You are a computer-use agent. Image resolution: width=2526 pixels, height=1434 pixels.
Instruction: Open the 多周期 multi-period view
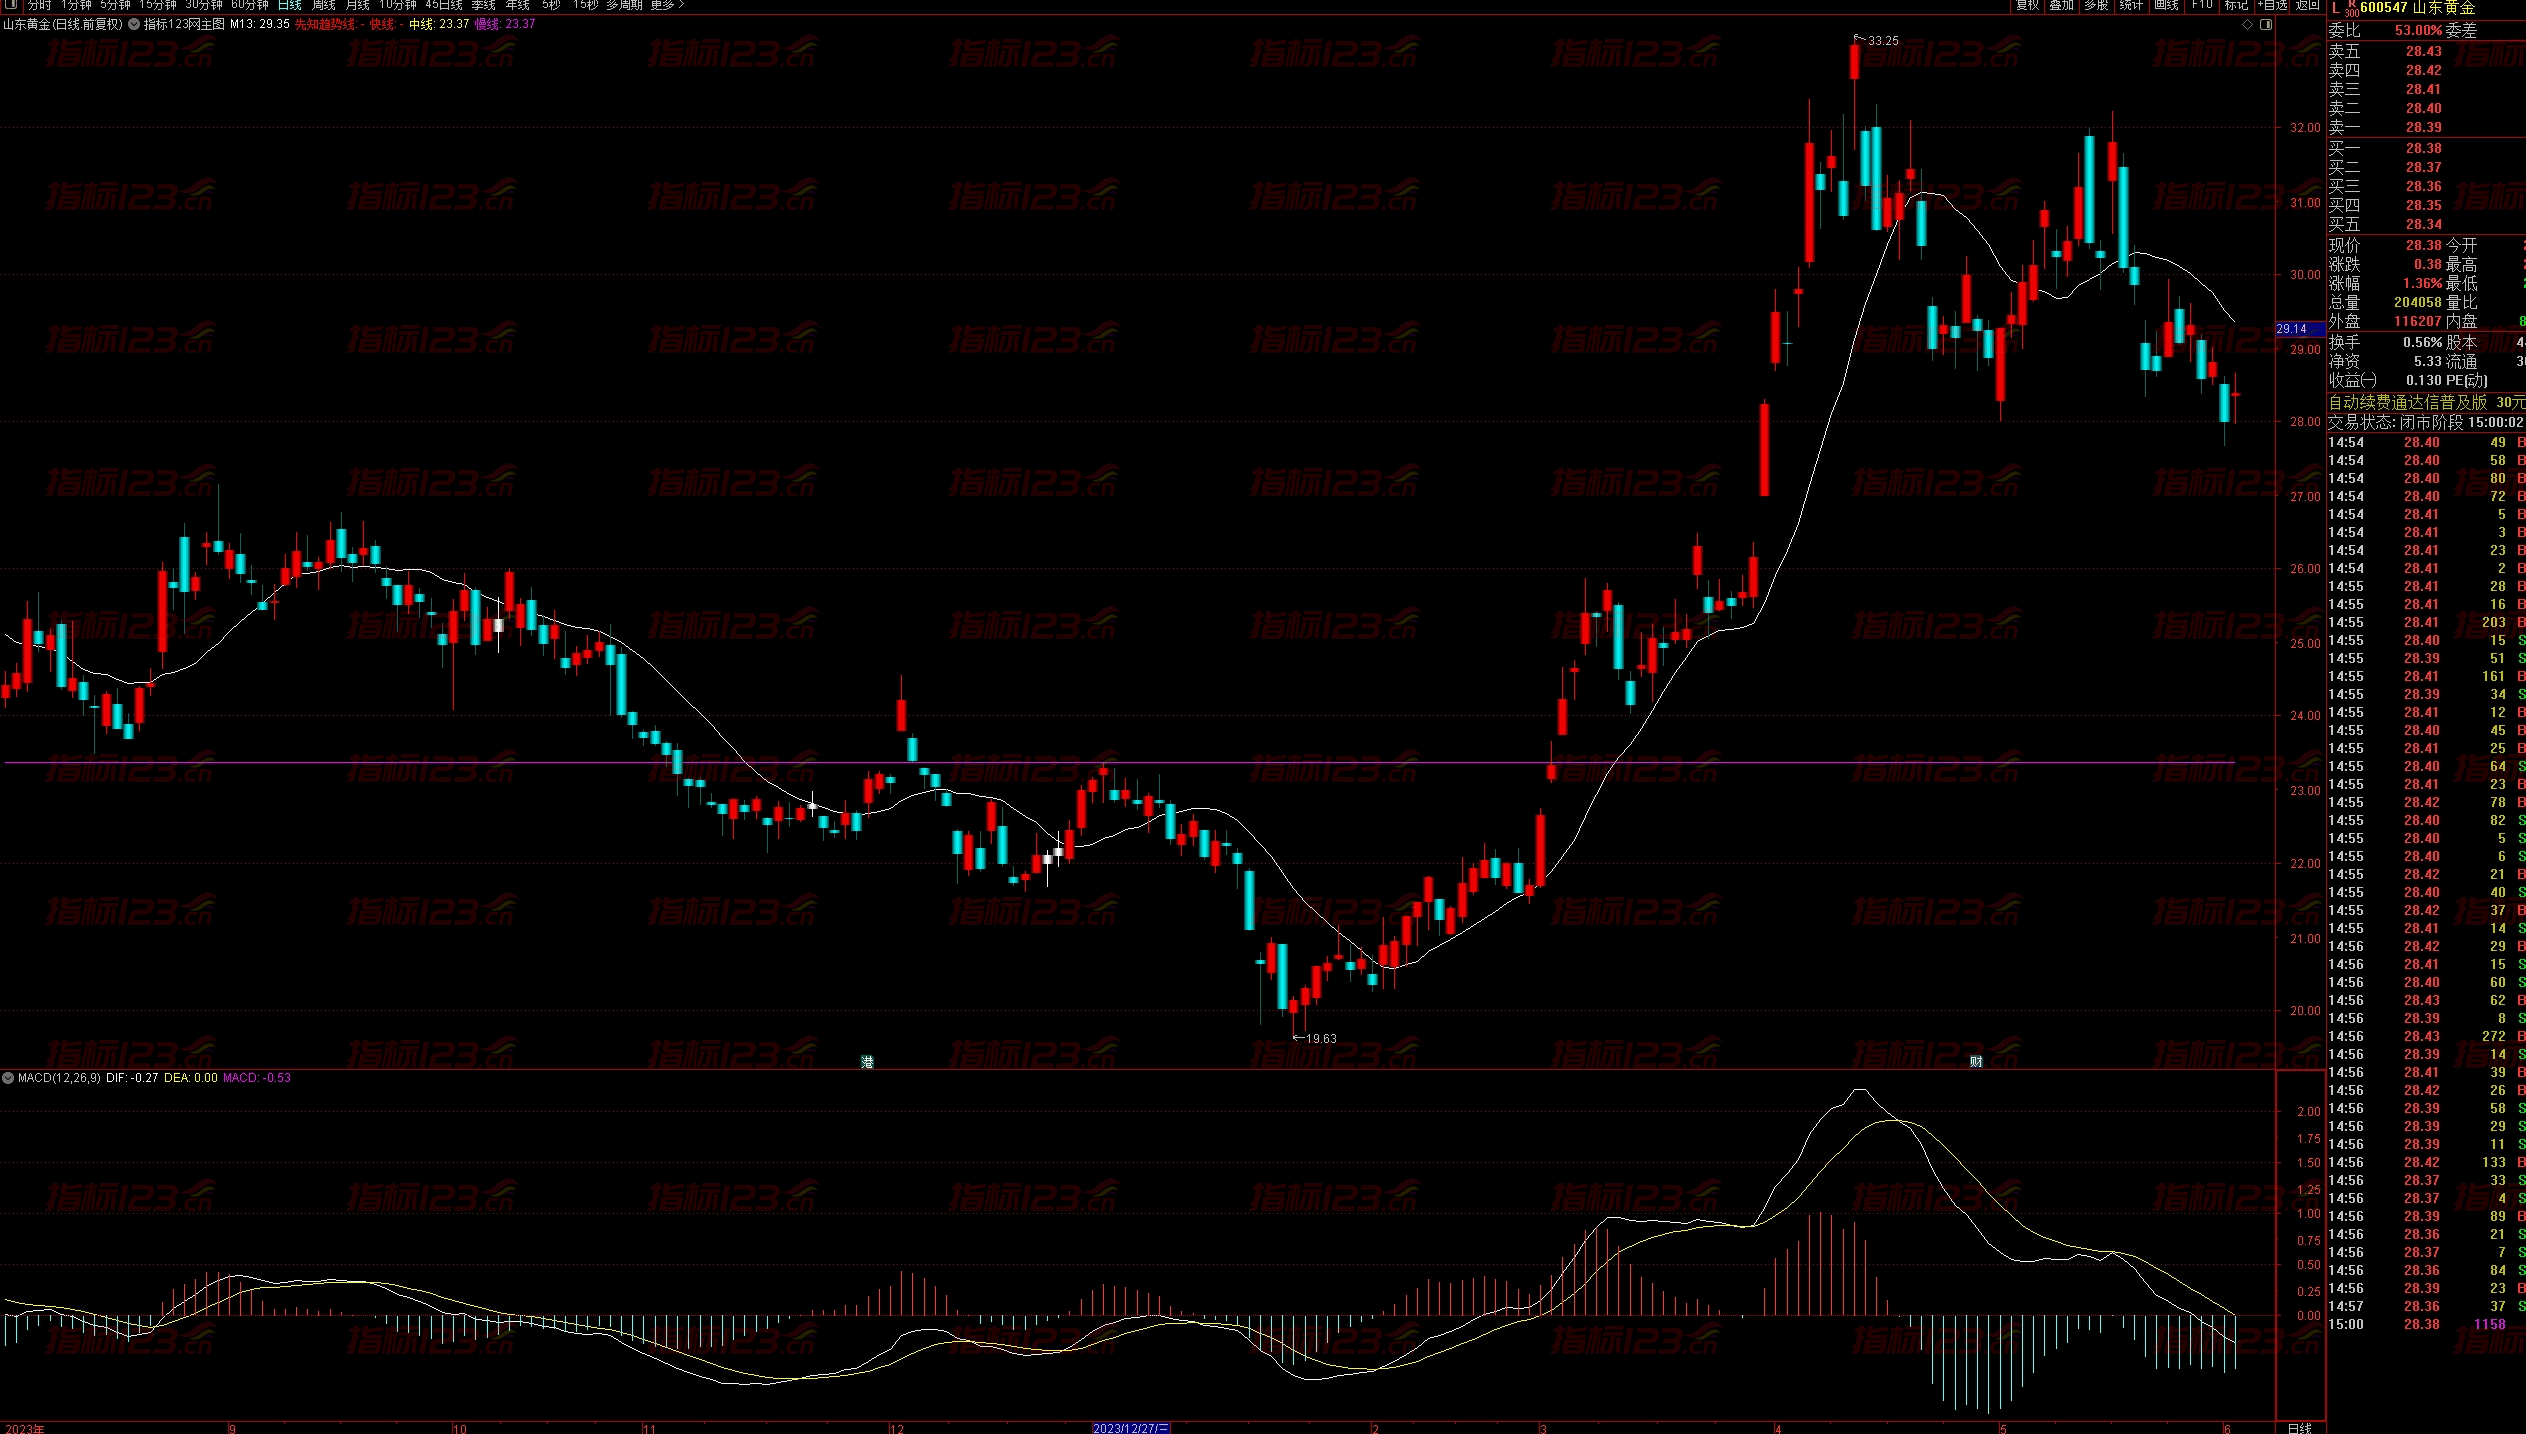point(625,5)
